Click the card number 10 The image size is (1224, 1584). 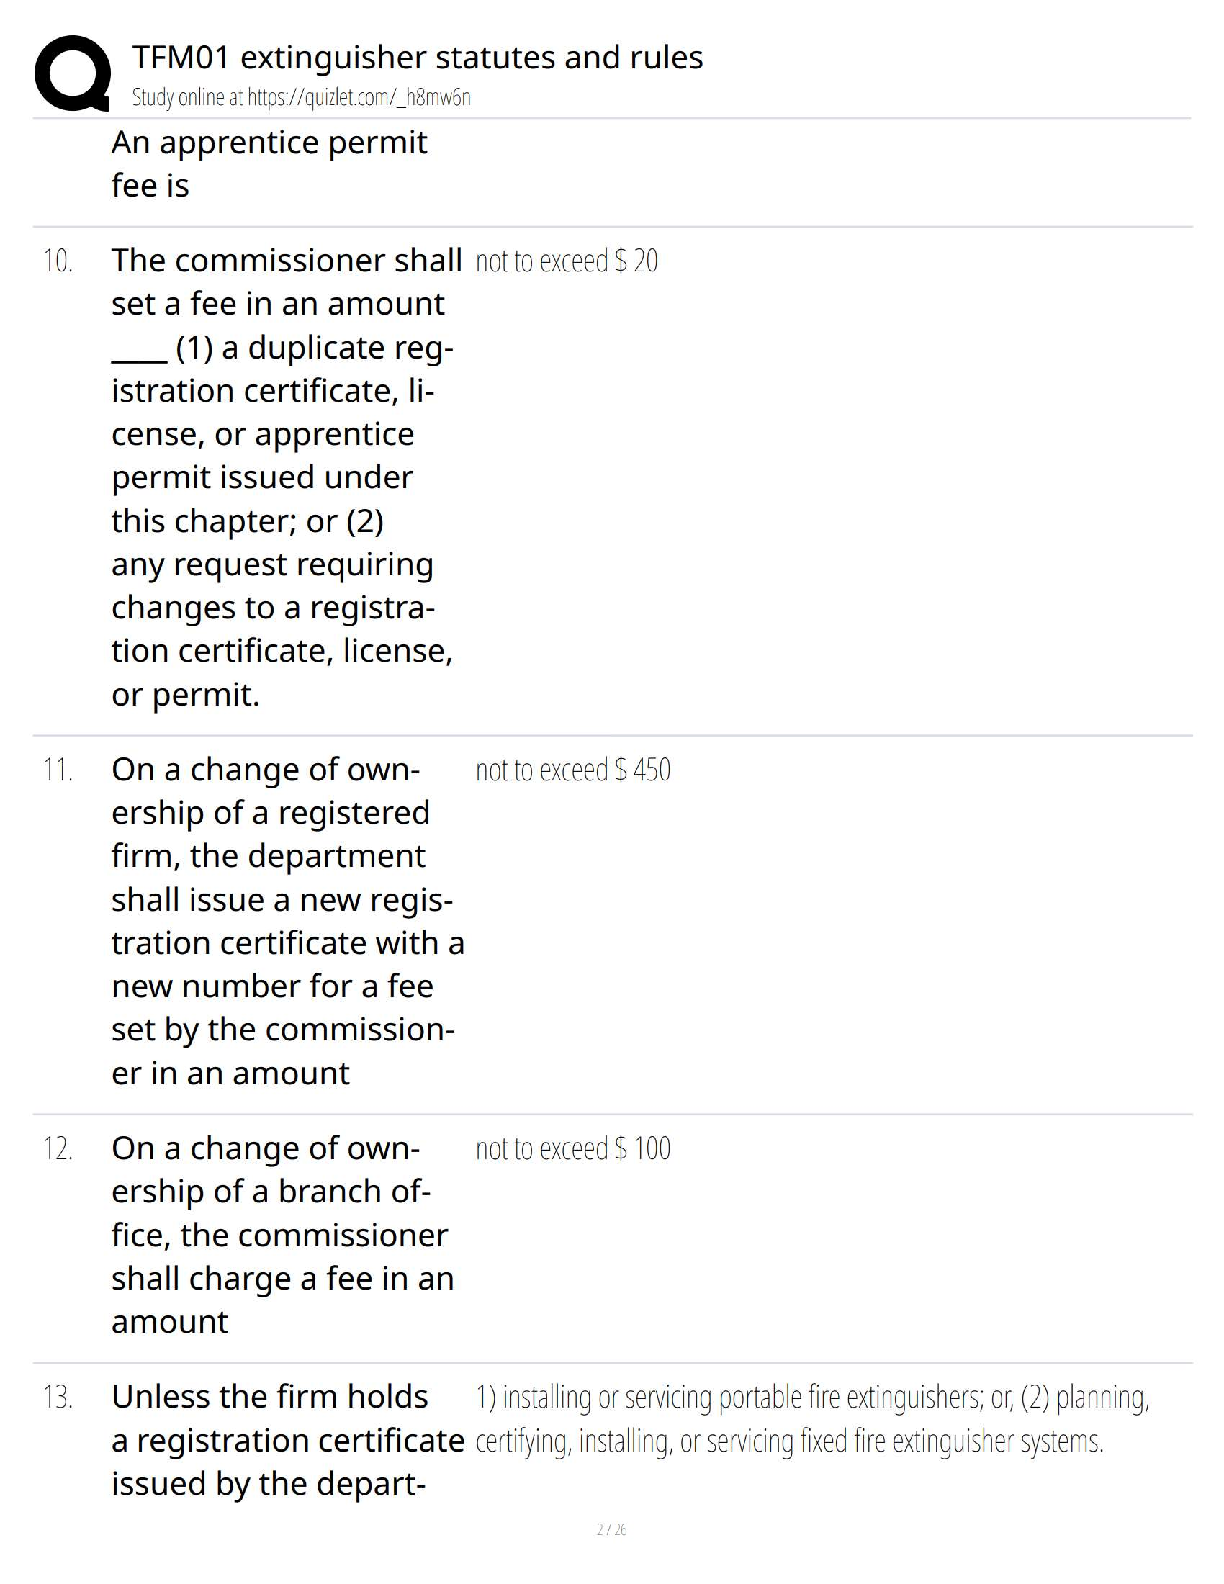[x=58, y=261]
